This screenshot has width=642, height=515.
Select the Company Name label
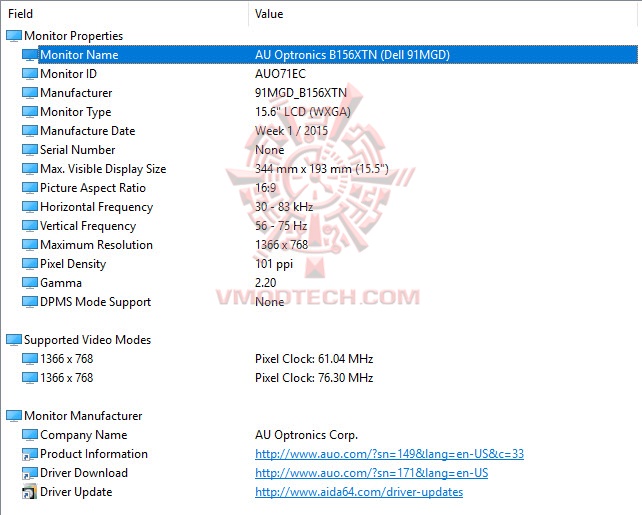pyautogui.click(x=84, y=435)
